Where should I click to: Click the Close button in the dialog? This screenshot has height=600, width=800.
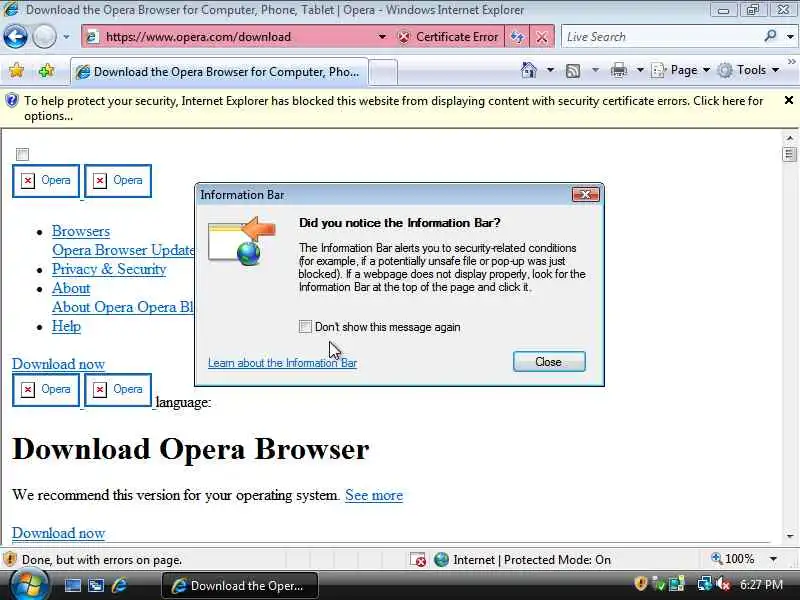pos(549,362)
